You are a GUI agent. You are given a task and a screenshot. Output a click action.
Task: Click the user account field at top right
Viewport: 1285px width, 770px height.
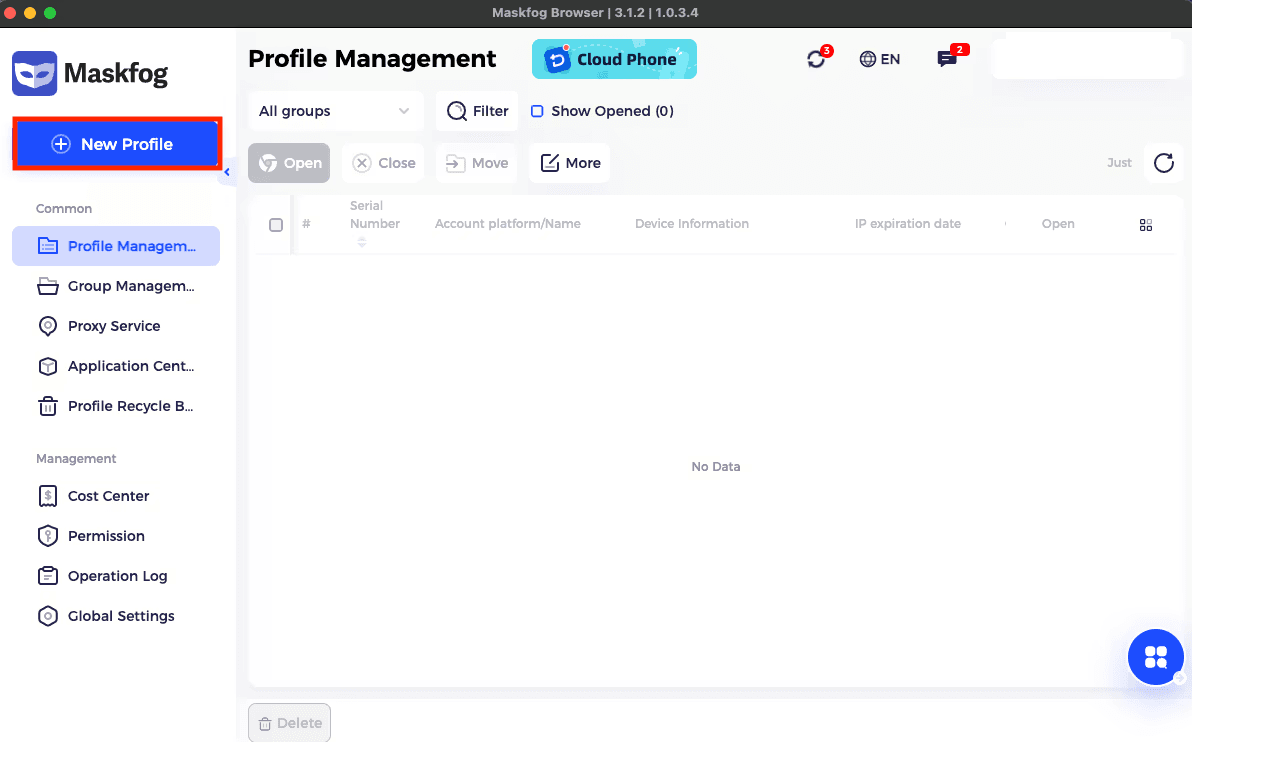(x=1088, y=59)
